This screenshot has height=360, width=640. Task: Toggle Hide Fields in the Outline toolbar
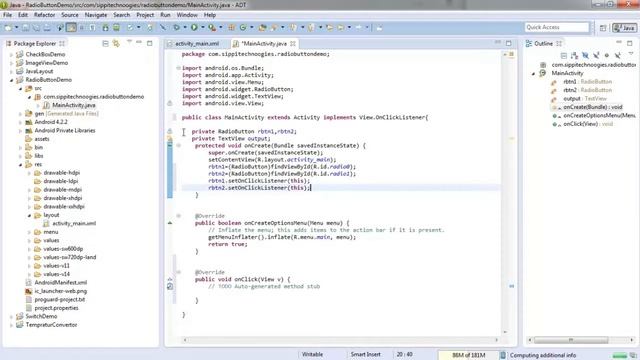point(585,56)
